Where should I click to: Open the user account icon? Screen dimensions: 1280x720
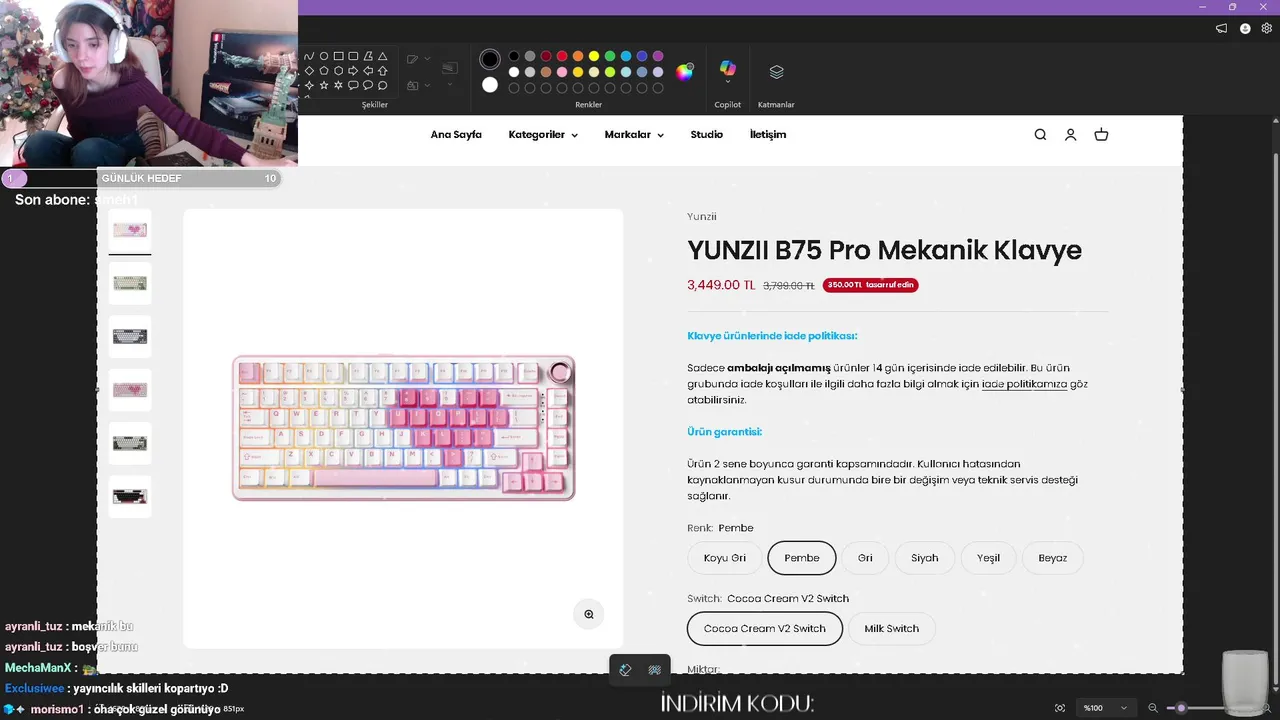(1070, 135)
